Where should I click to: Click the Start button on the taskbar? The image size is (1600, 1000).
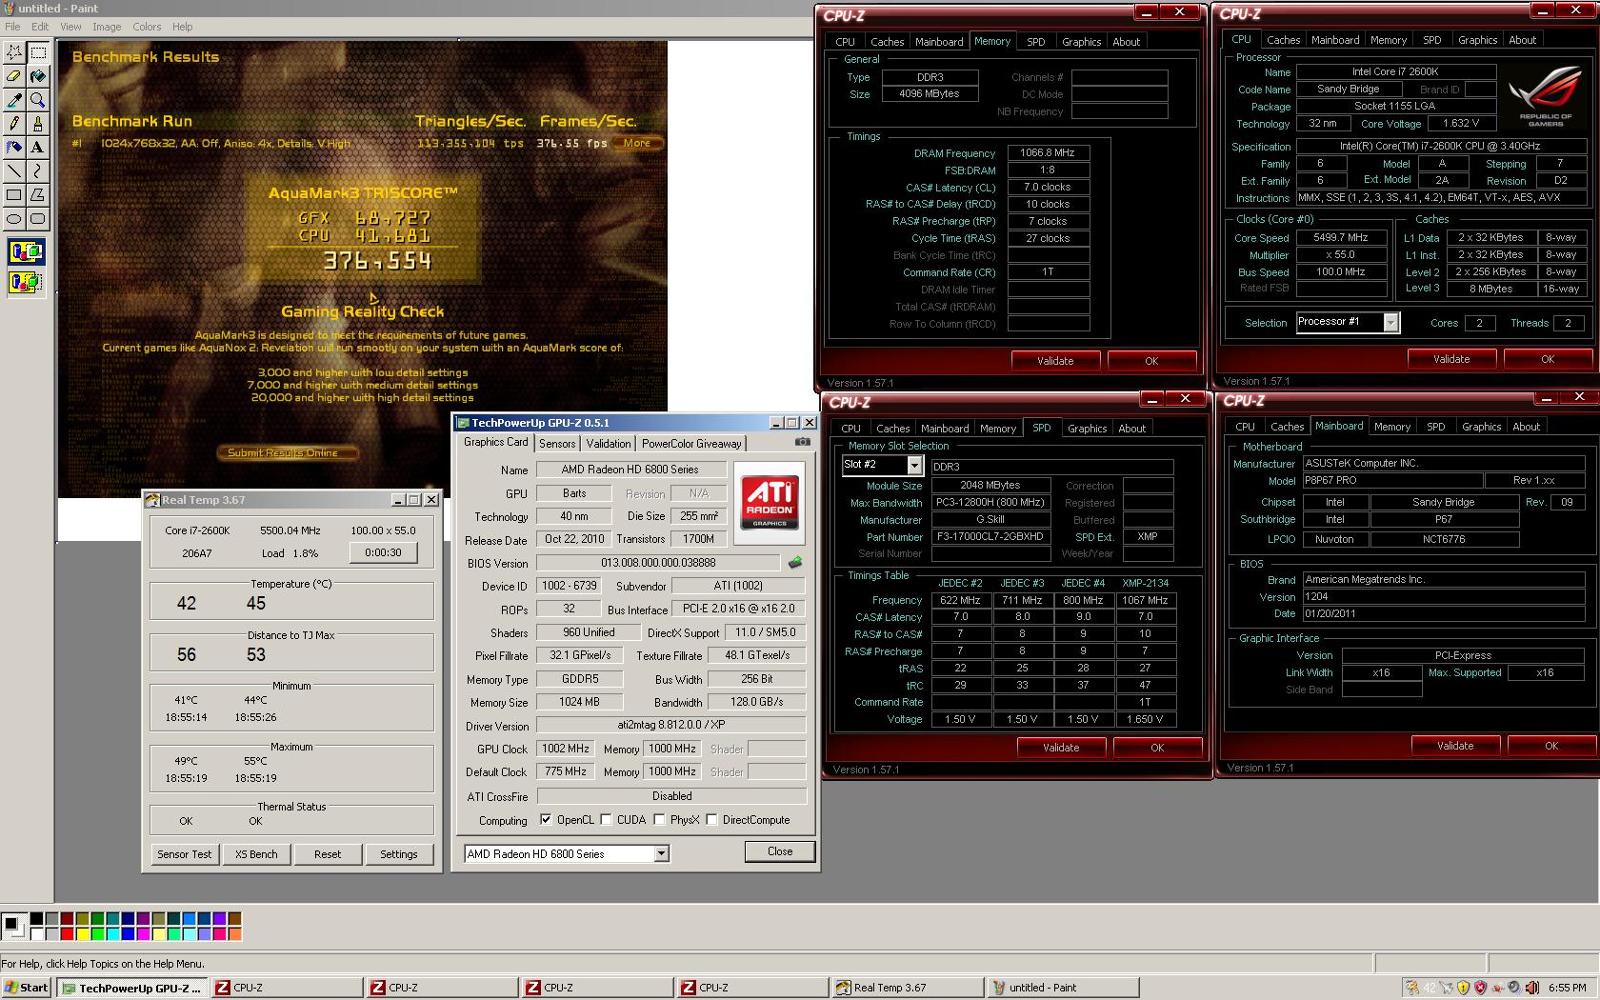(x=26, y=988)
